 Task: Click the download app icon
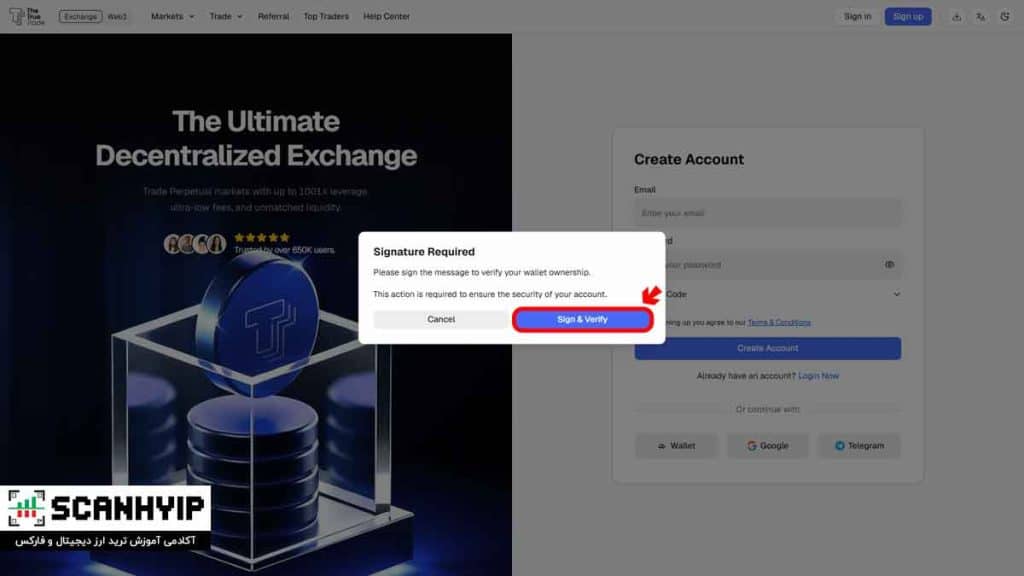[956, 16]
